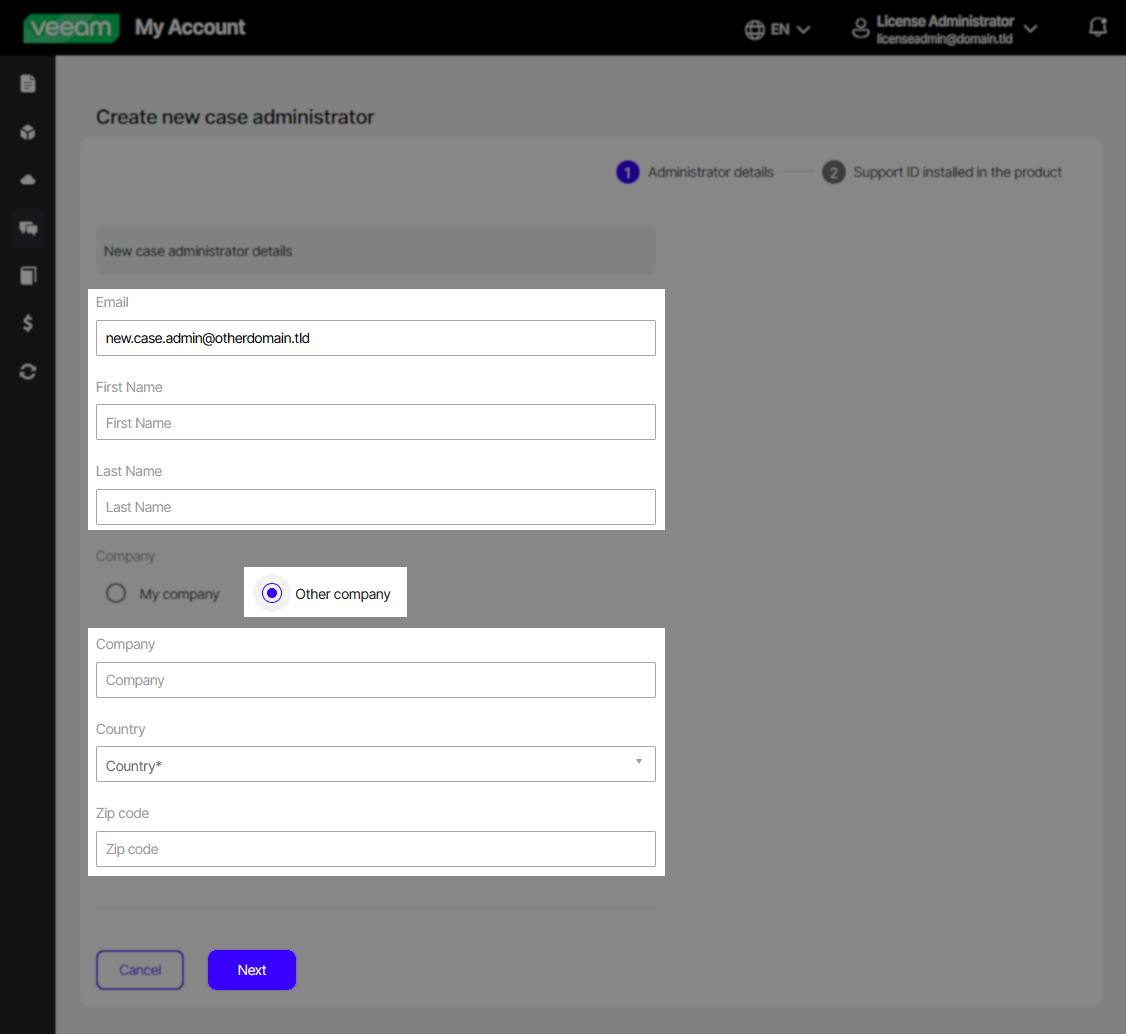Expand the EN language selector
This screenshot has width=1126, height=1034.
pyautogui.click(x=778, y=28)
